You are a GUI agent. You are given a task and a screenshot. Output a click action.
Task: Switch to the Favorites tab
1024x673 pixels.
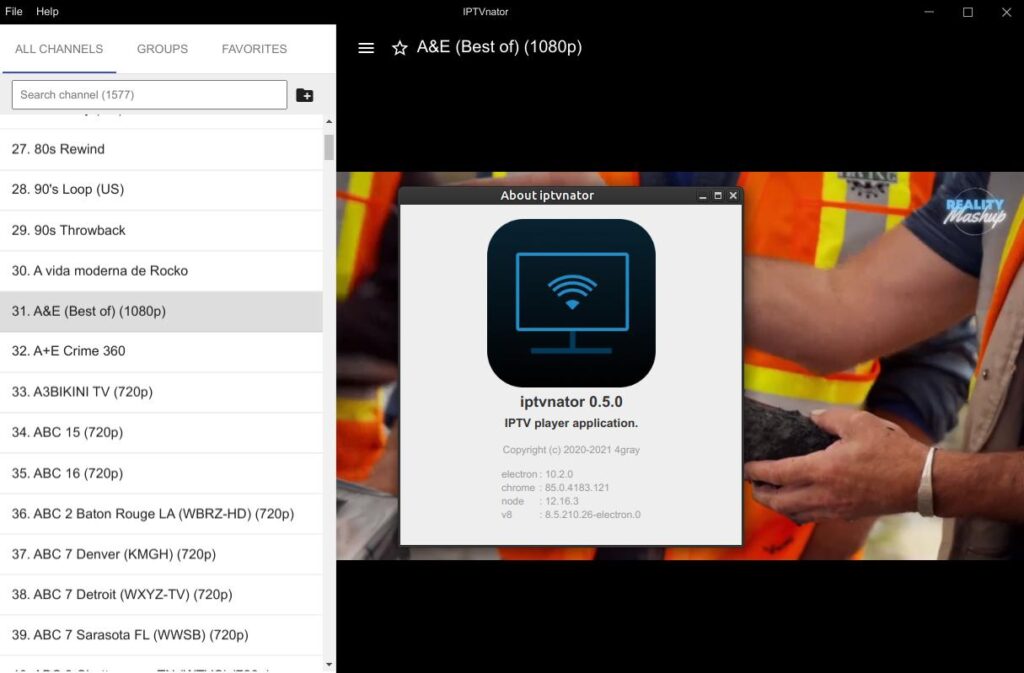(x=254, y=49)
